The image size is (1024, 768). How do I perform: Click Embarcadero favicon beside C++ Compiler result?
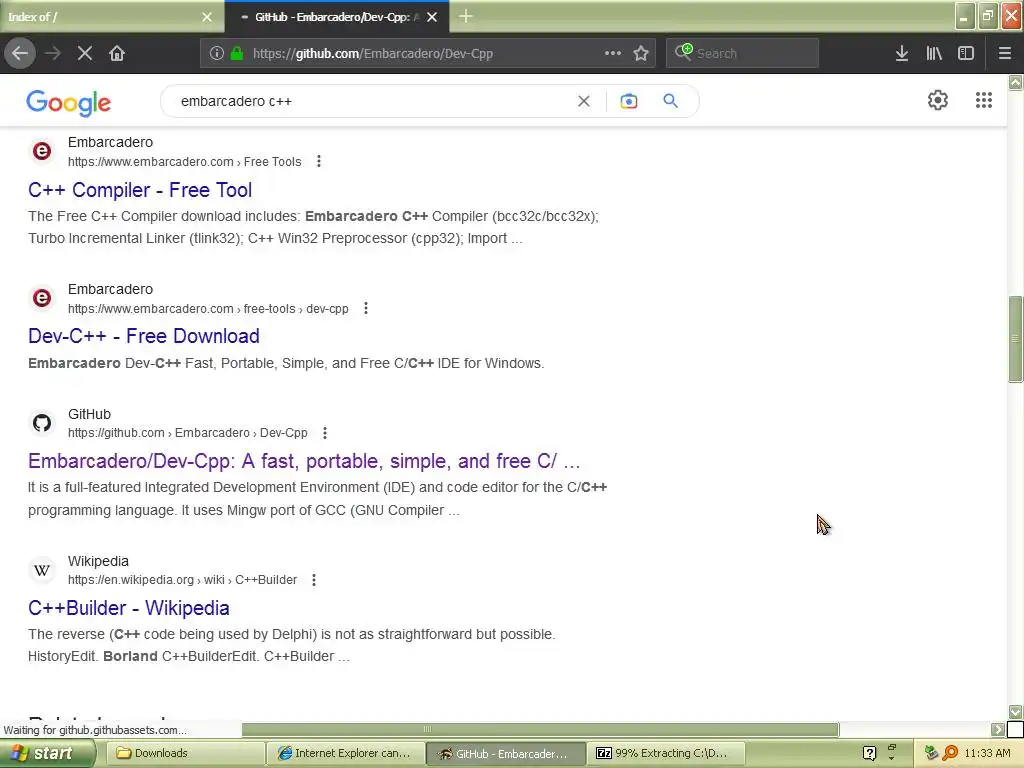coord(42,152)
